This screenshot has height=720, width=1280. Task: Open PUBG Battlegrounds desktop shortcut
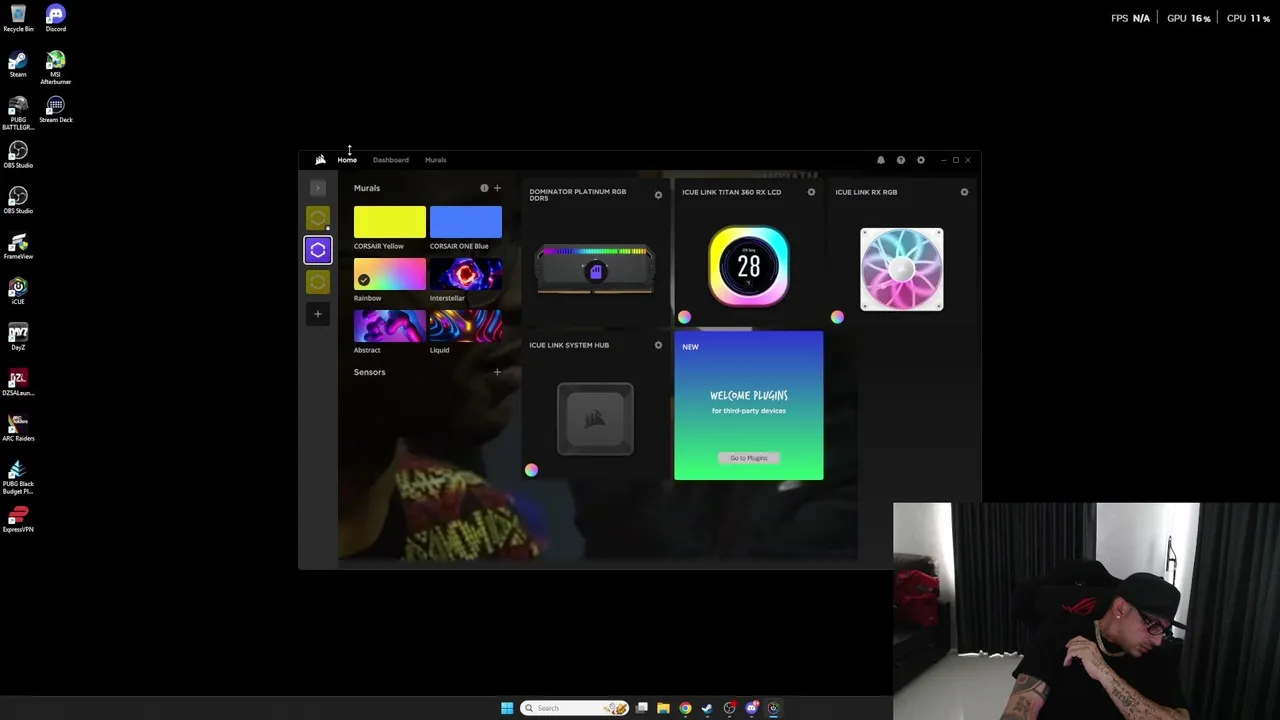coord(18,113)
